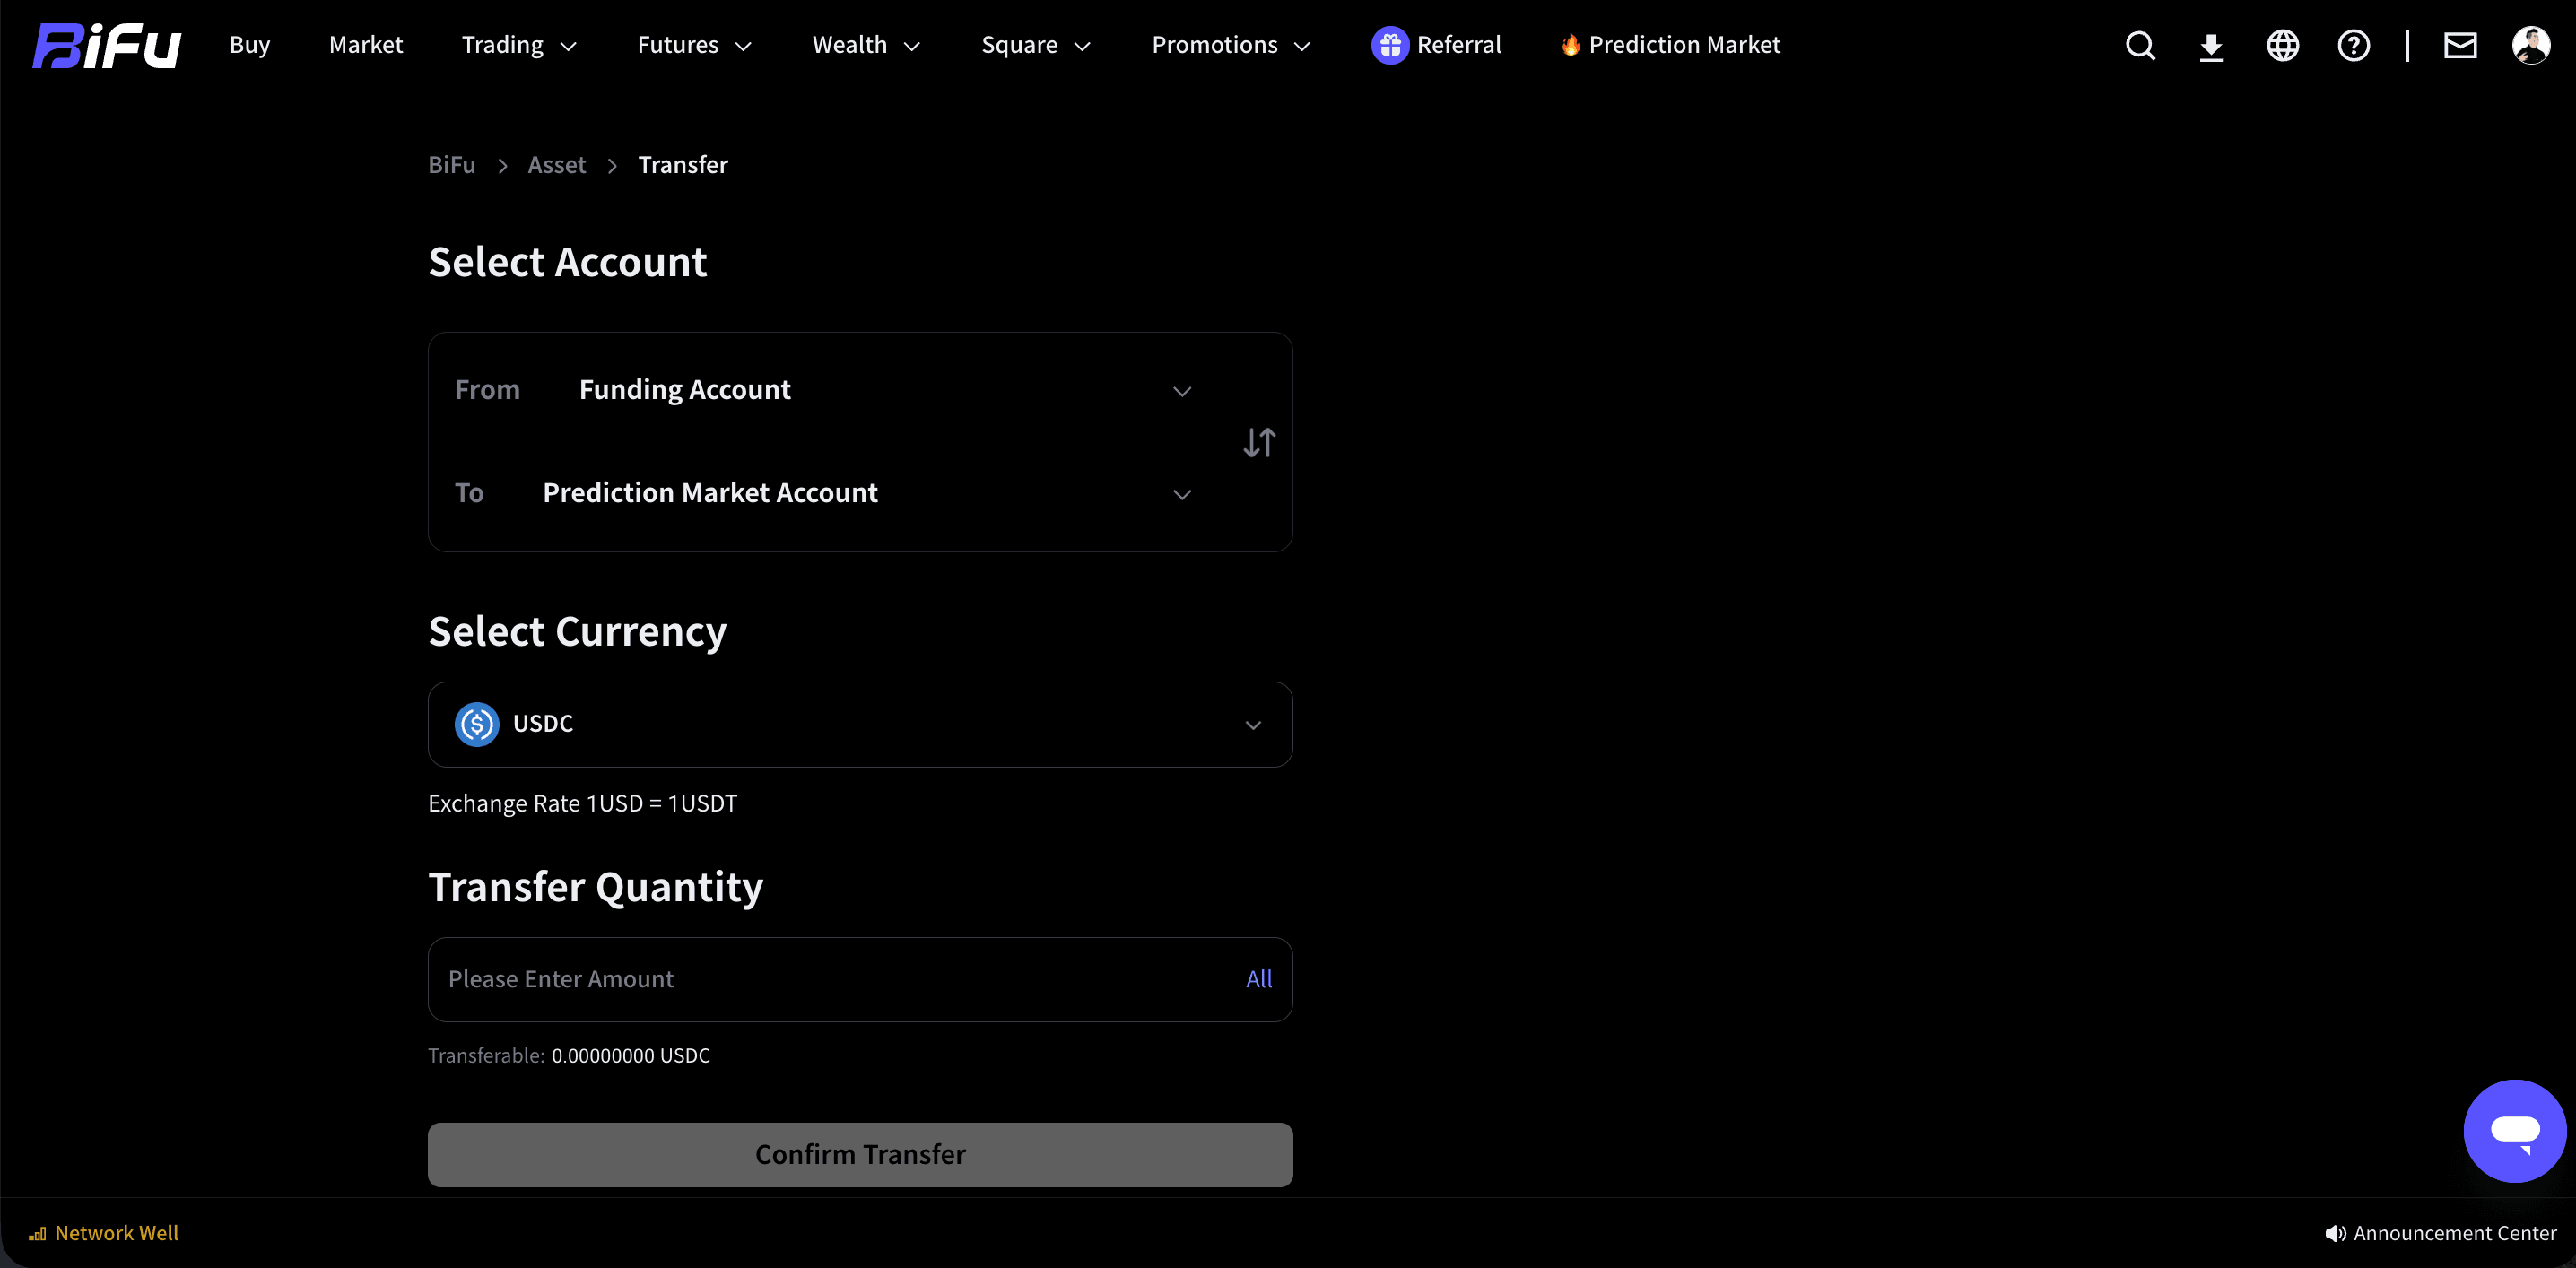Open the user profile avatar
Screen dimensions: 2576x1268
click(2531, 45)
